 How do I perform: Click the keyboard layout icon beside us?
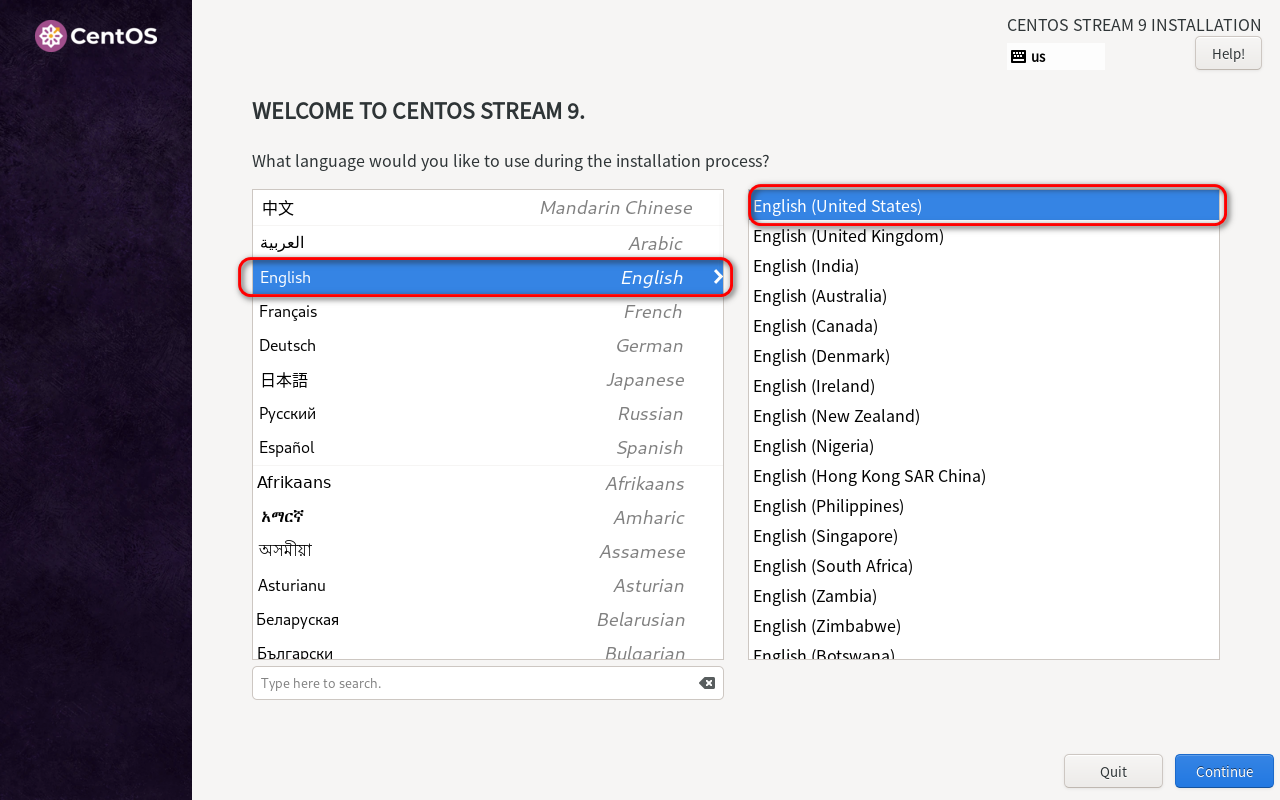click(x=1018, y=57)
